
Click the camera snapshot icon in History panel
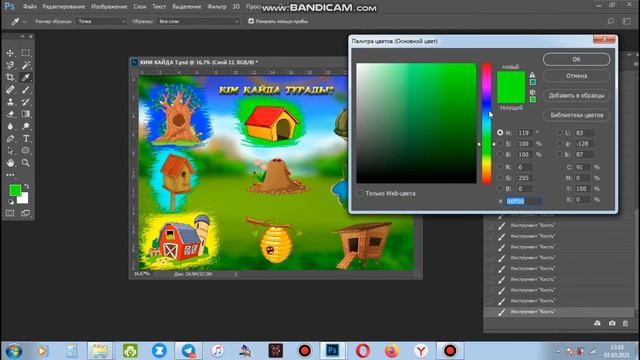[x=612, y=323]
